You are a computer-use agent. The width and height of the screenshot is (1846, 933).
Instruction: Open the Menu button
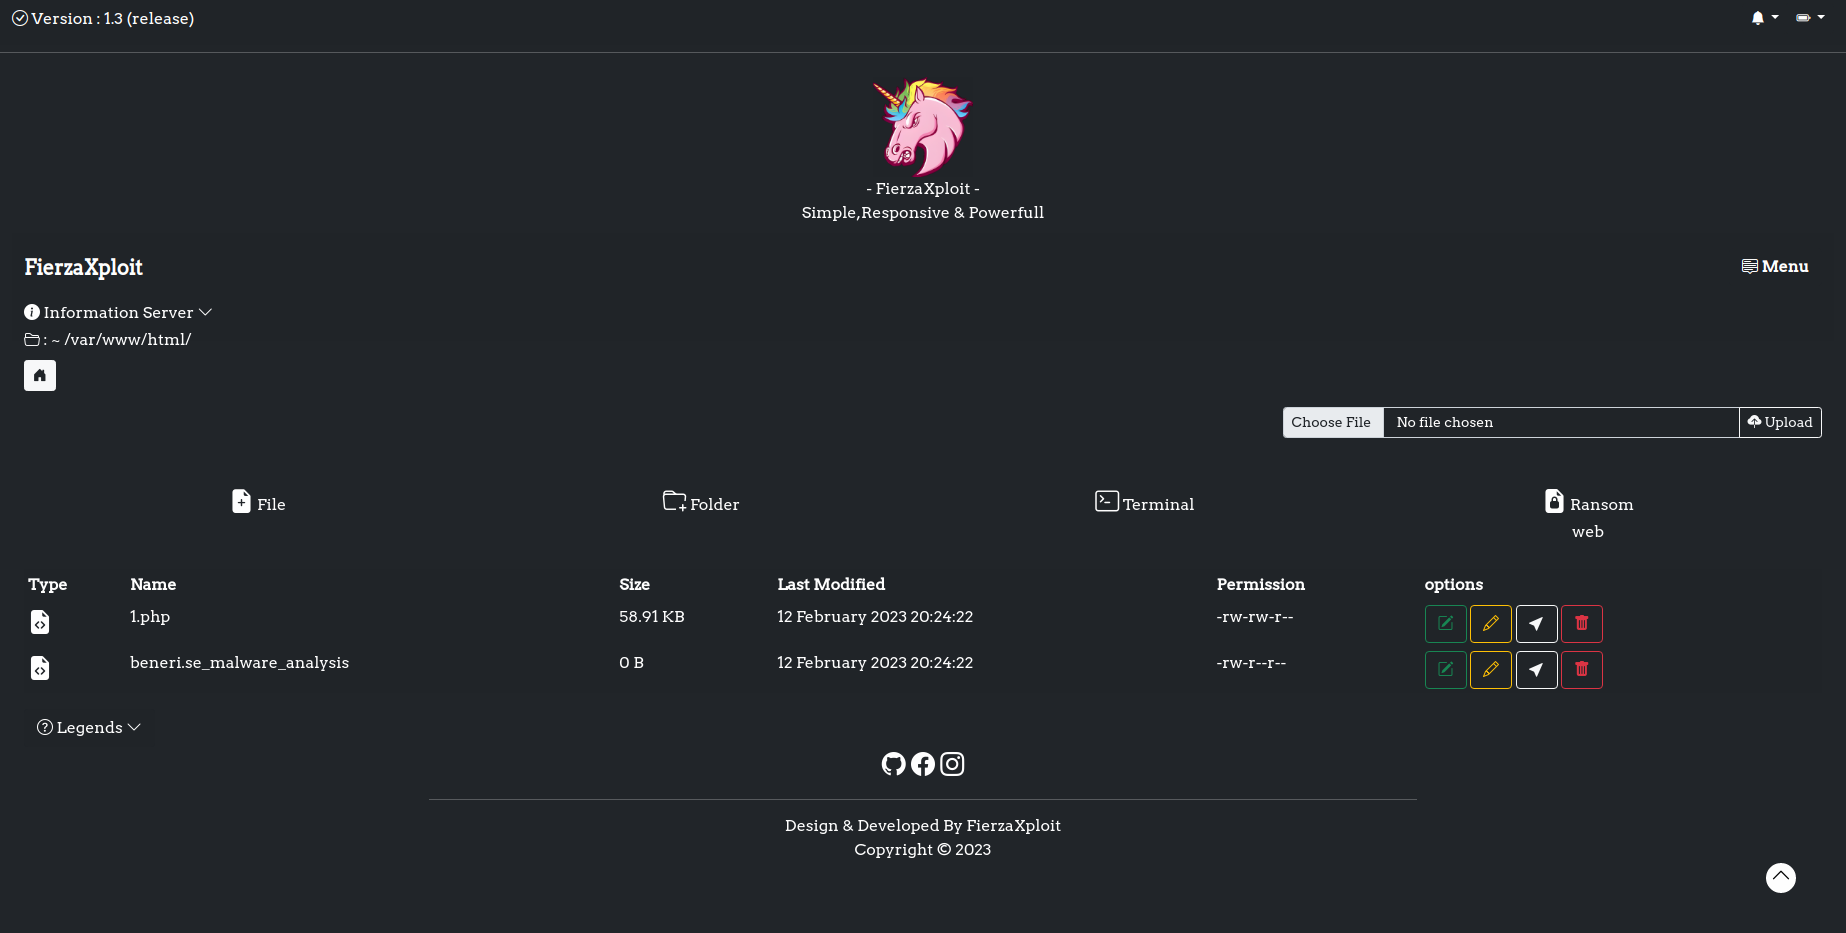click(x=1775, y=266)
